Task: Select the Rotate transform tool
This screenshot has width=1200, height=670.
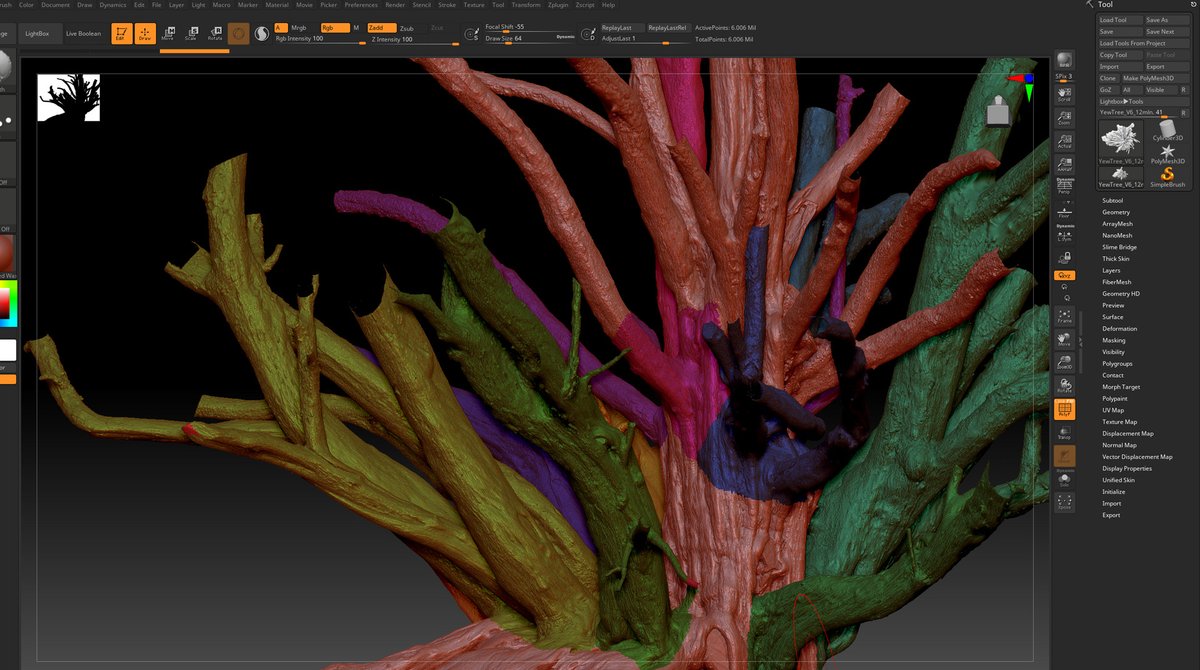Action: [x=215, y=34]
